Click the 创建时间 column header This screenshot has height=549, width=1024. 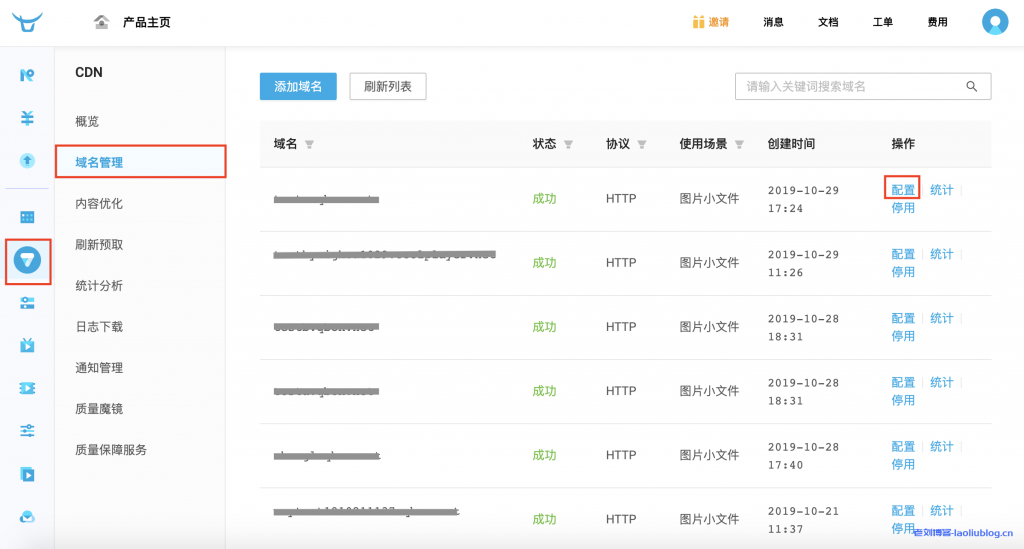pyautogui.click(x=791, y=144)
